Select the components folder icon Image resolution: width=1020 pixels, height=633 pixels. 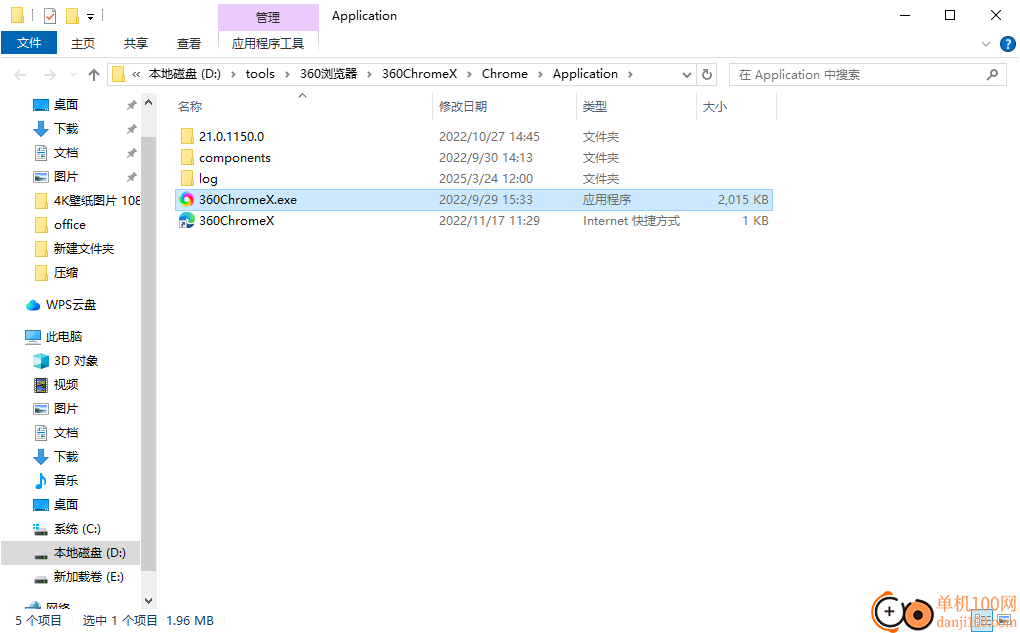187,157
